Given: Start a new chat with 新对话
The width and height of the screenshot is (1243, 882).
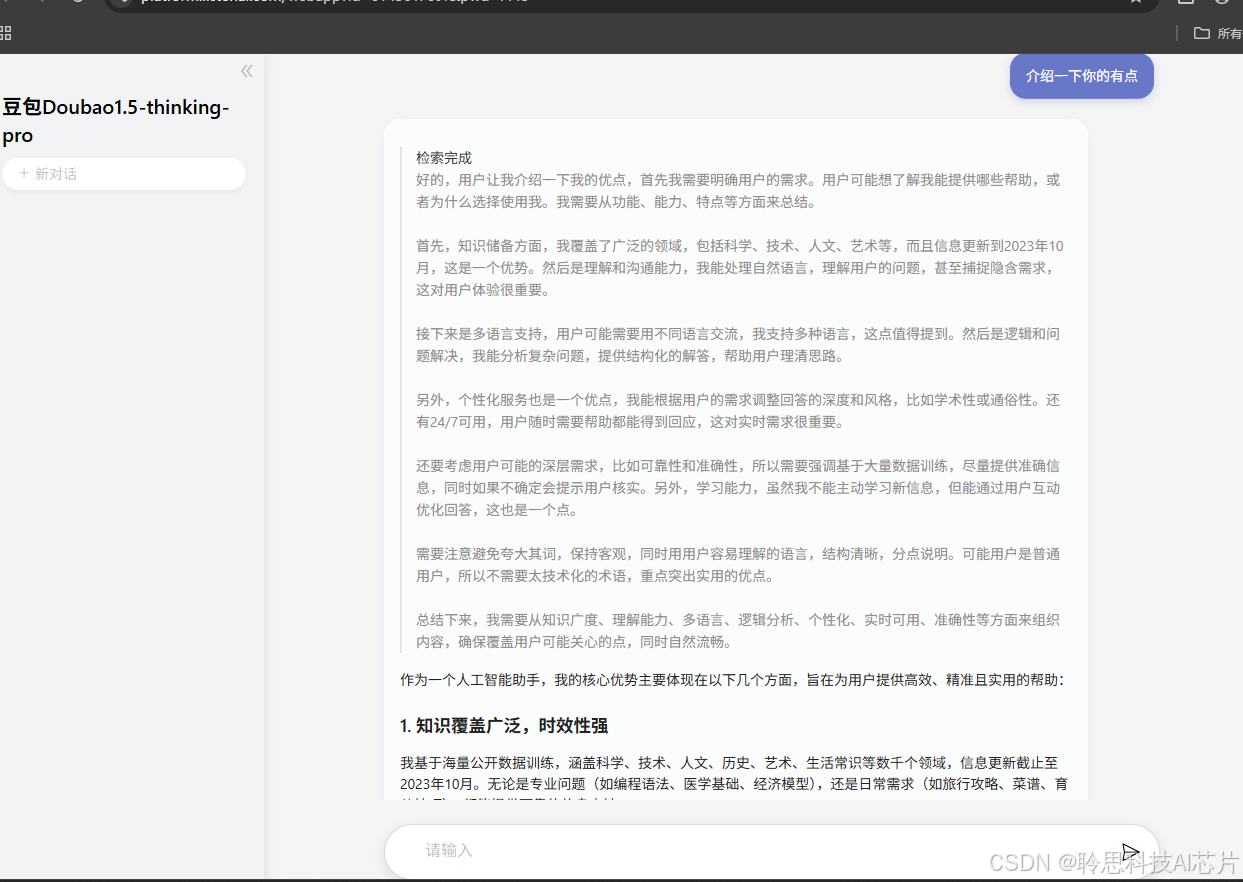Looking at the screenshot, I should click(x=124, y=174).
